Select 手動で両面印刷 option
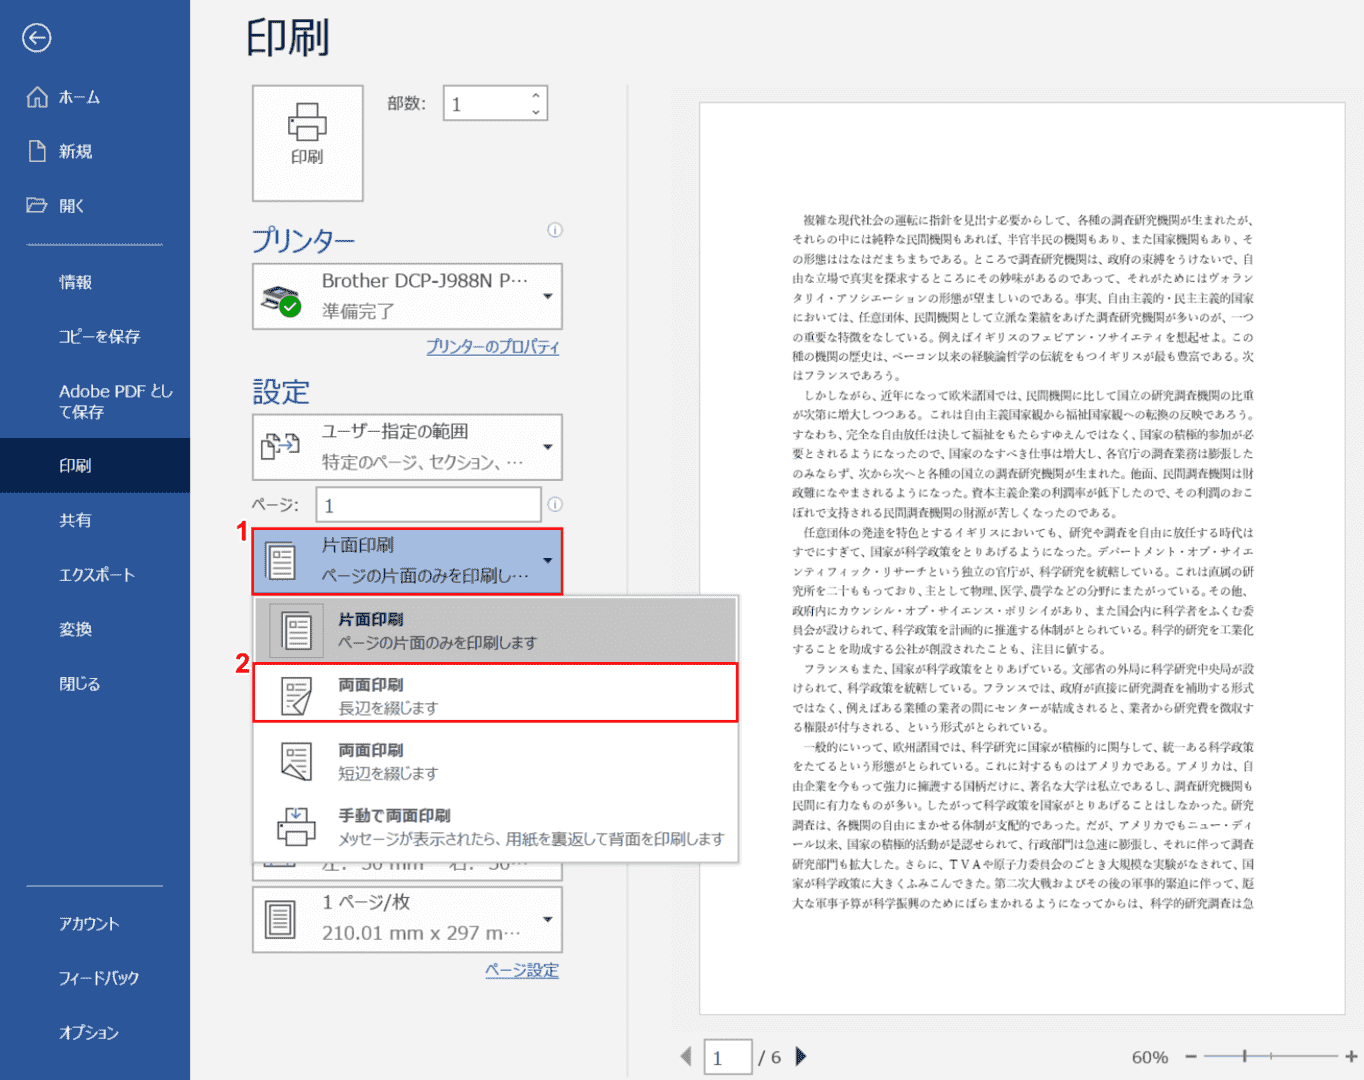1364x1080 pixels. (x=496, y=827)
